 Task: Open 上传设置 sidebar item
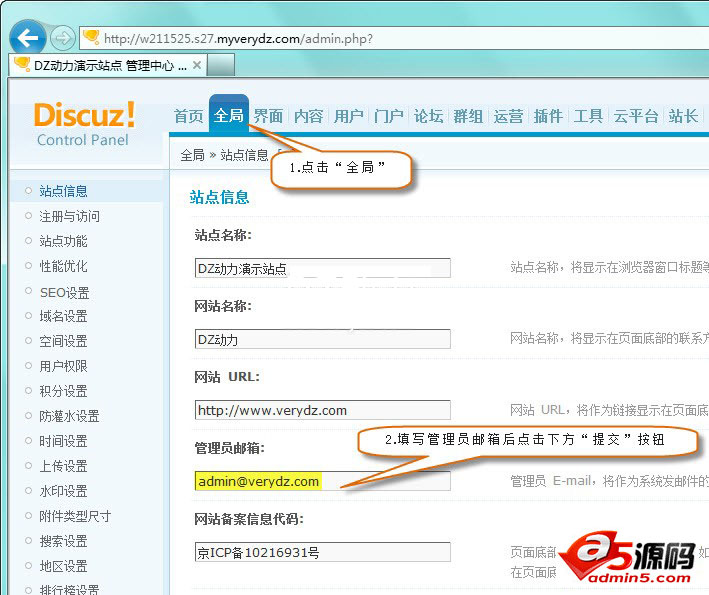tap(63, 466)
